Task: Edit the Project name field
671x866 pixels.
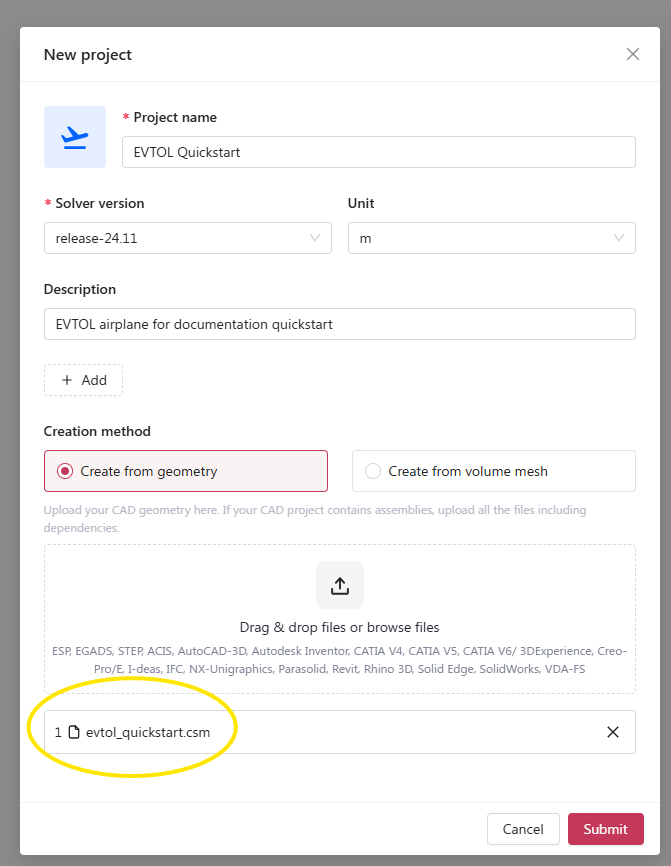Action: pyautogui.click(x=378, y=152)
